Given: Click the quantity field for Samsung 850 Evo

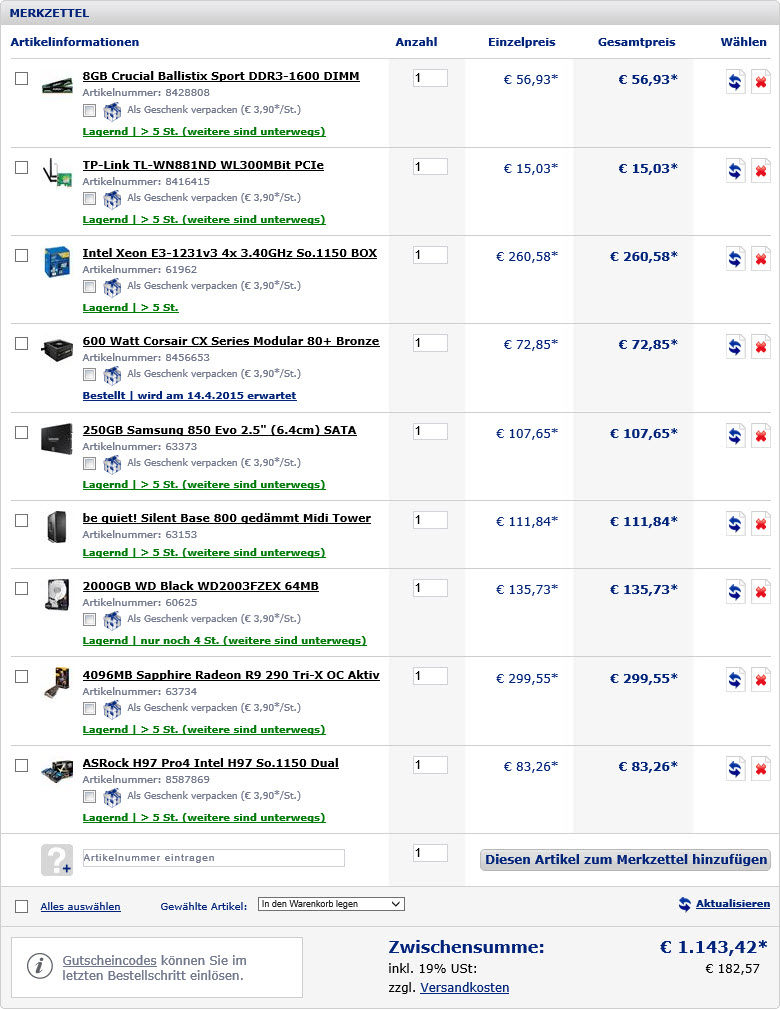Looking at the screenshot, I should 430,432.
